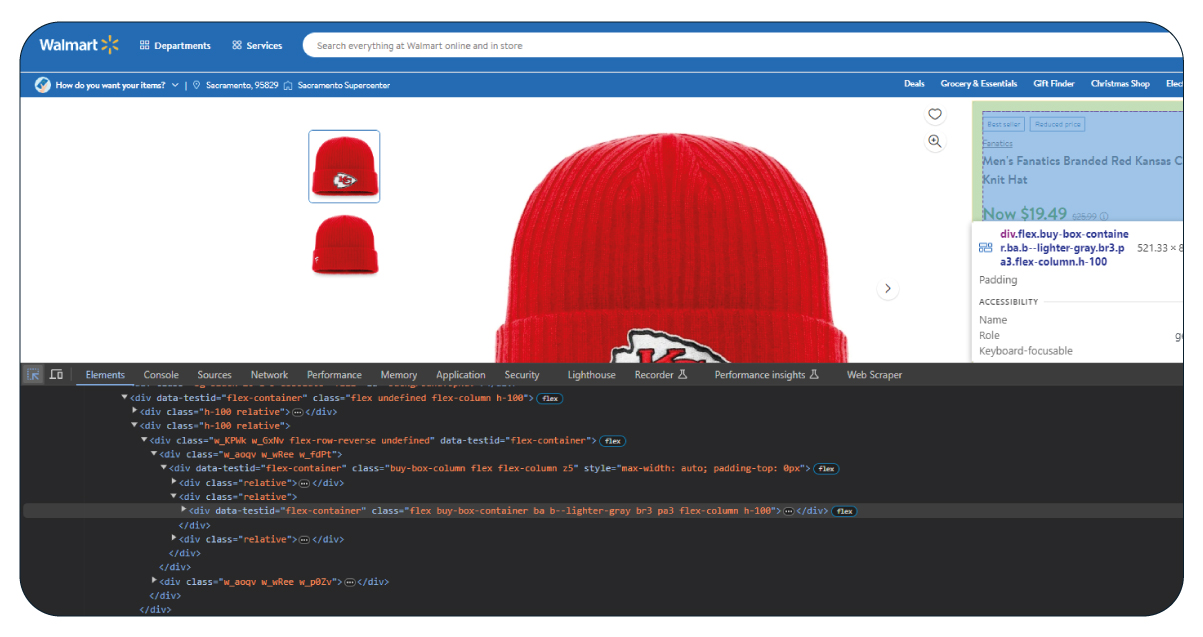Visit the Christmas Shop link
Image resolution: width=1203 pixels, height=637 pixels.
coord(1120,84)
